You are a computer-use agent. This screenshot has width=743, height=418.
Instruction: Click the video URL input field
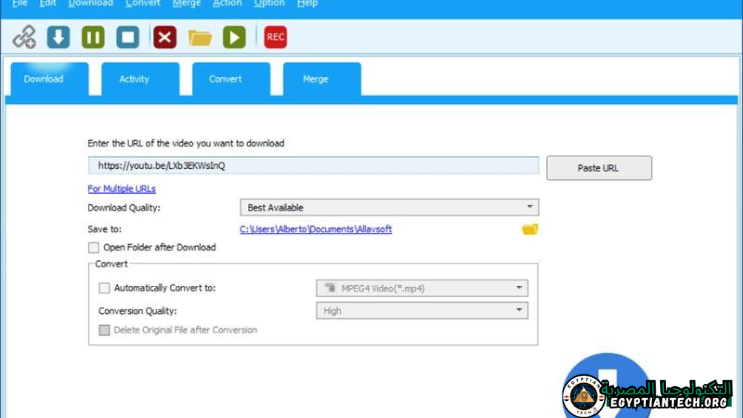[313, 165]
